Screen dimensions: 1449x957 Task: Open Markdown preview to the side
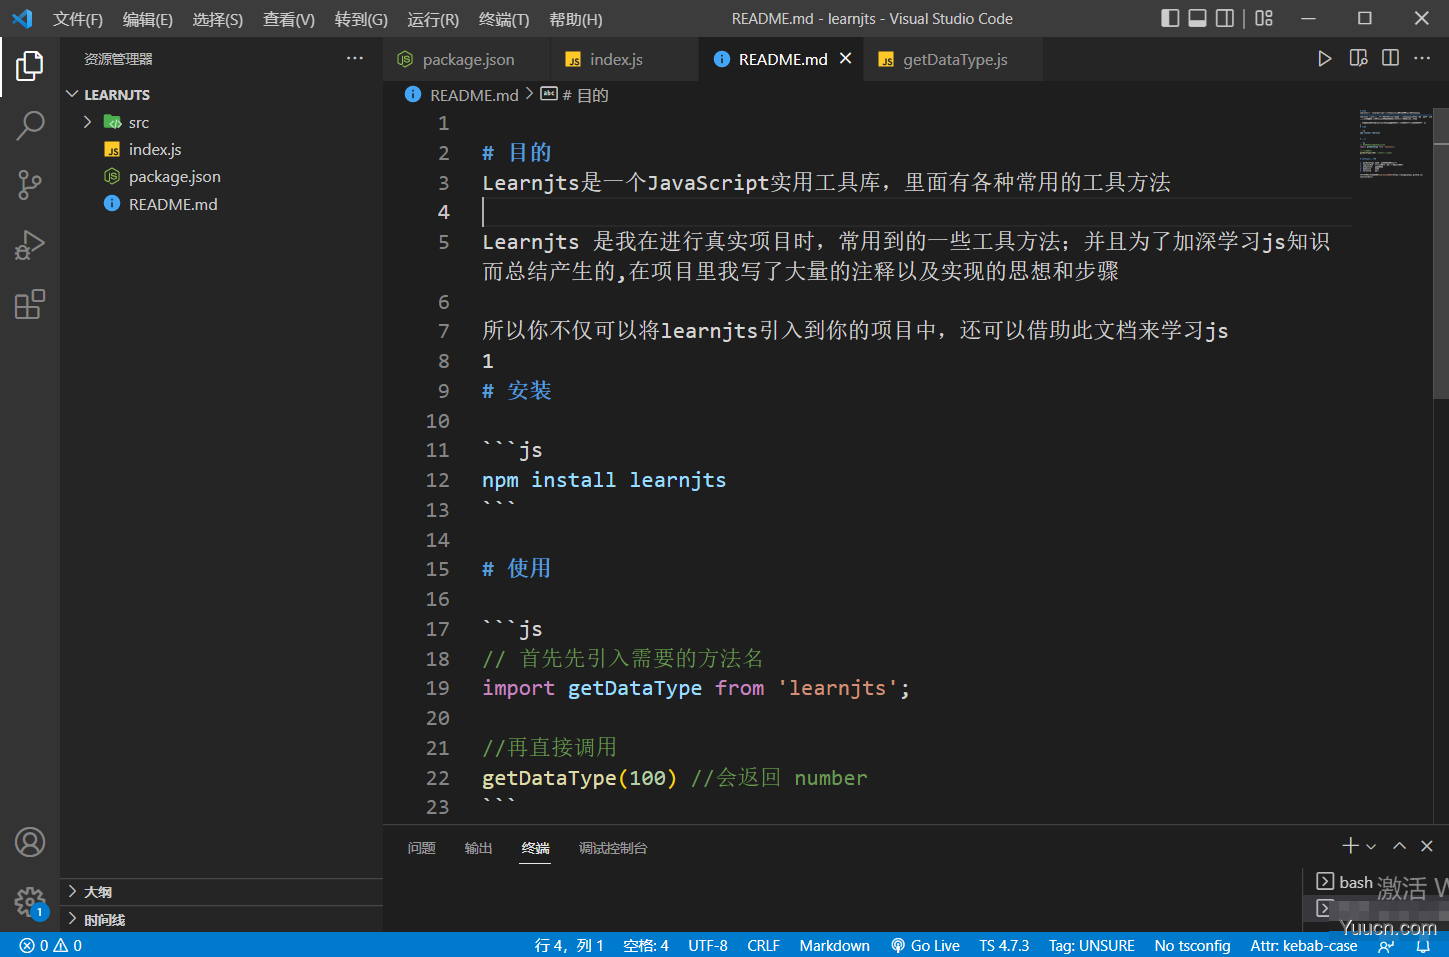coord(1358,58)
